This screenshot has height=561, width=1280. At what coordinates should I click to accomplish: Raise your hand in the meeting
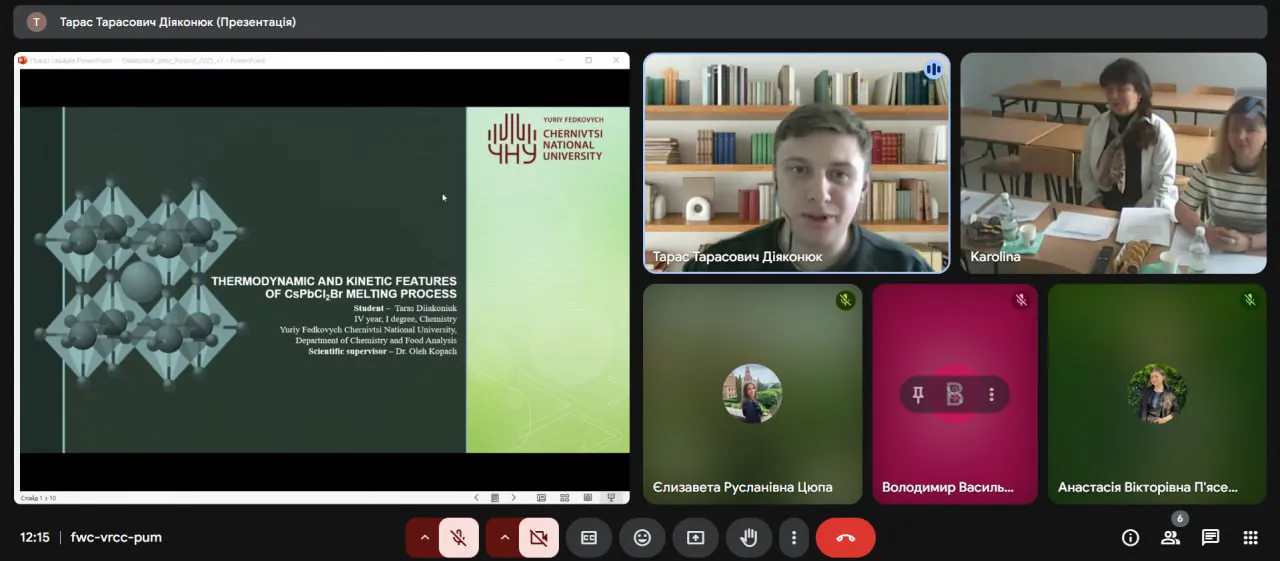click(x=748, y=538)
